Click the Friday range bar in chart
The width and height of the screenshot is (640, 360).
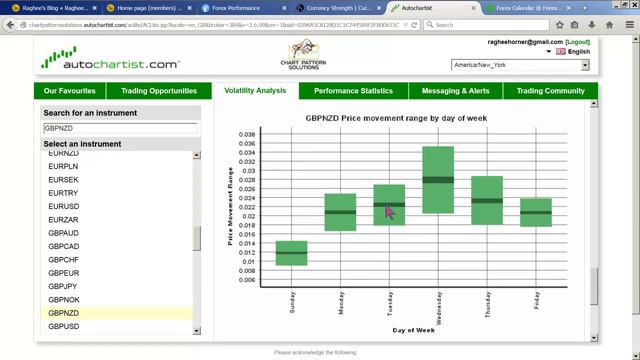[536, 212]
